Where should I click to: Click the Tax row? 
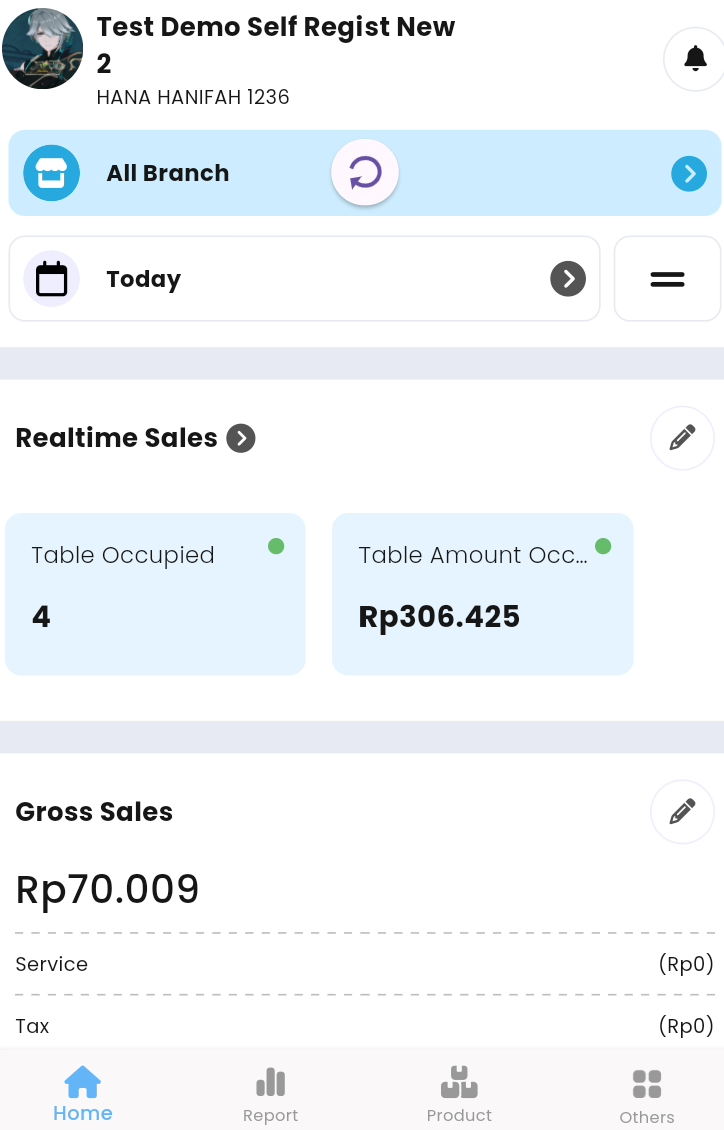tap(365, 1026)
